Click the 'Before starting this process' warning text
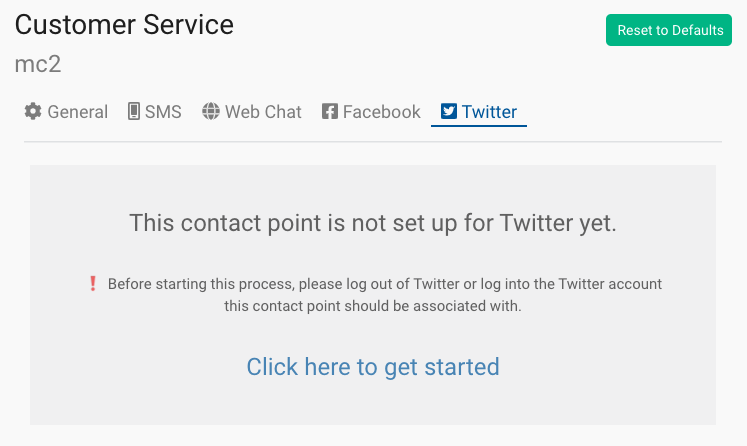Viewport: 747px width, 446px height. (x=385, y=284)
